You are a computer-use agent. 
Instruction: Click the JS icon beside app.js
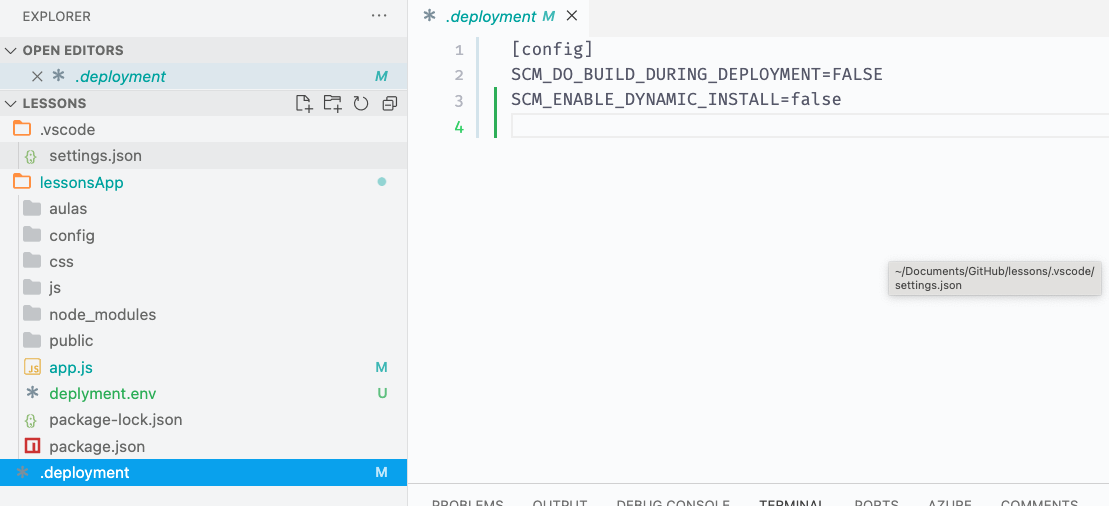(x=32, y=367)
